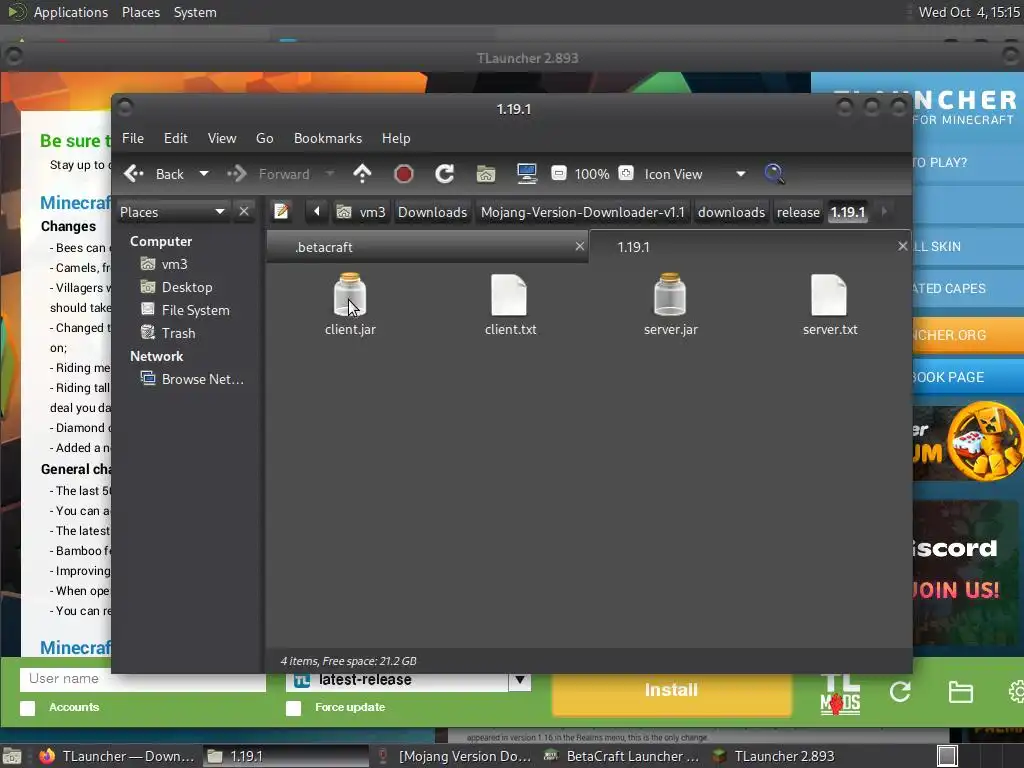
Task: Zoom in with the plus icon
Action: coord(626,173)
